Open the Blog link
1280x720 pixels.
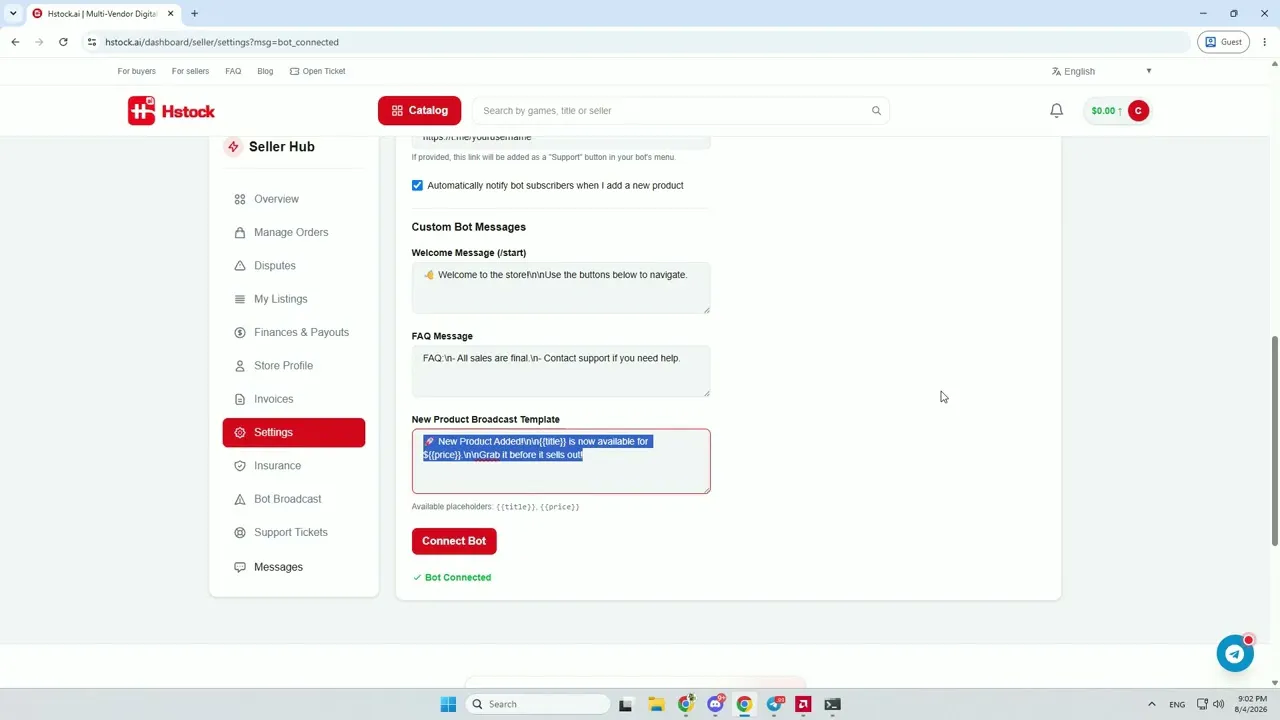click(265, 71)
